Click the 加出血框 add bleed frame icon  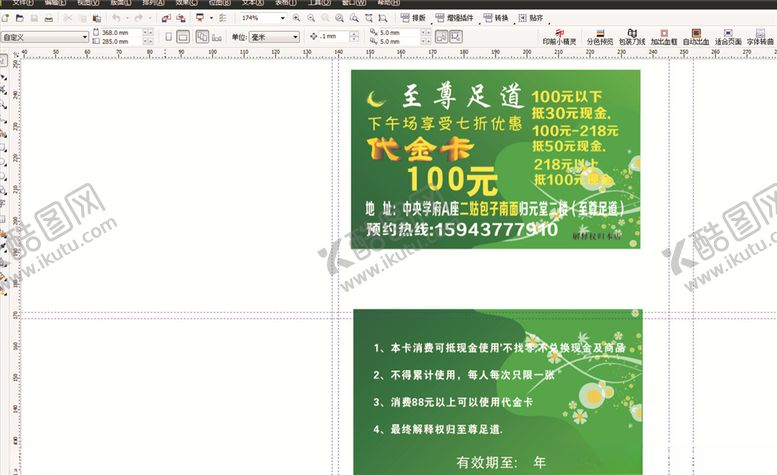(x=664, y=37)
